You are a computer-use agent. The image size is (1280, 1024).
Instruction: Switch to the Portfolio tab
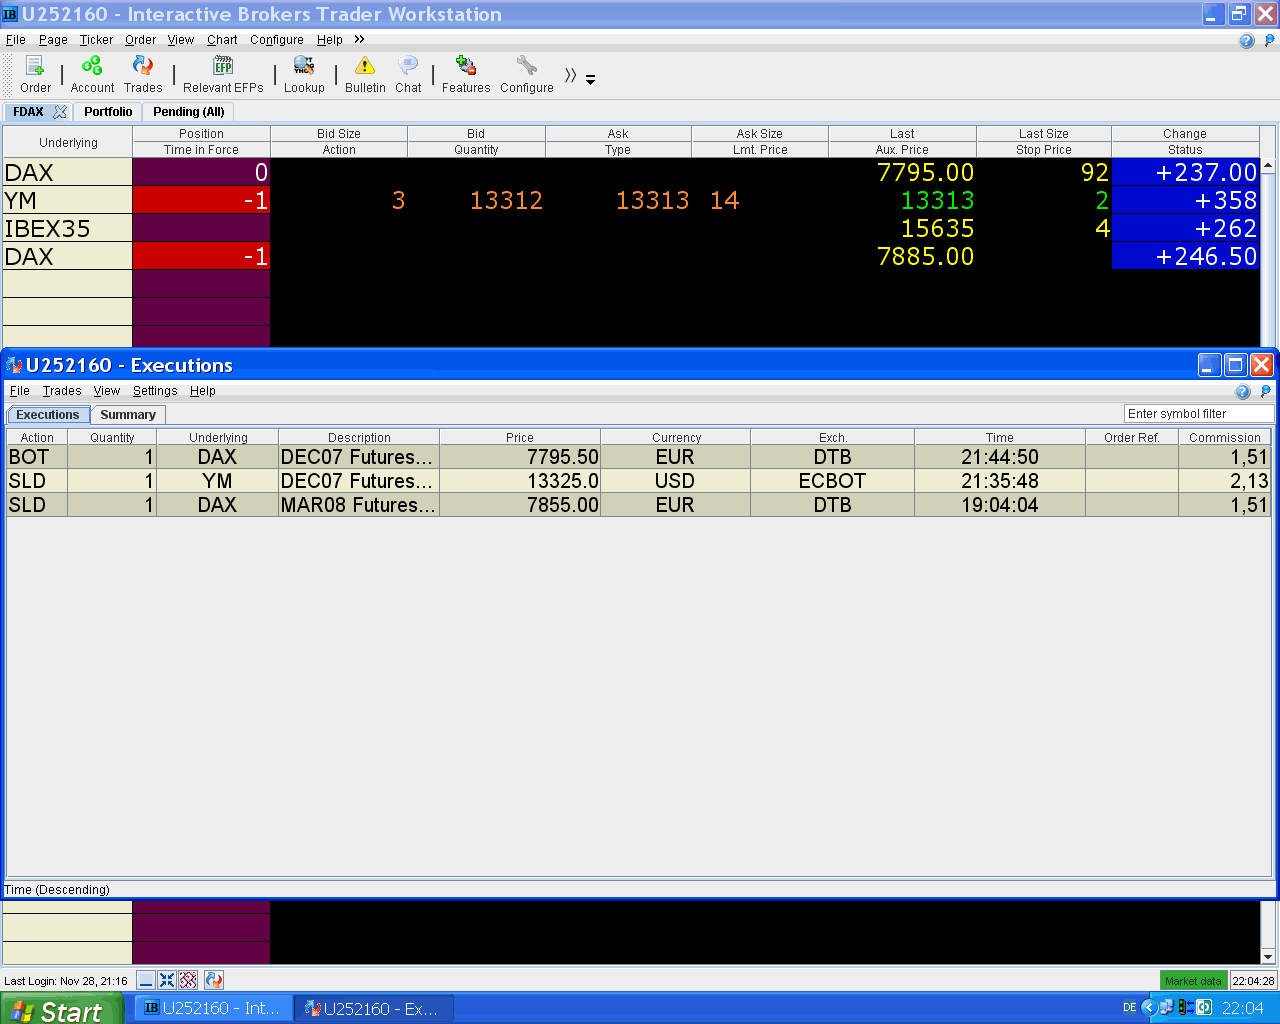[x=108, y=112]
